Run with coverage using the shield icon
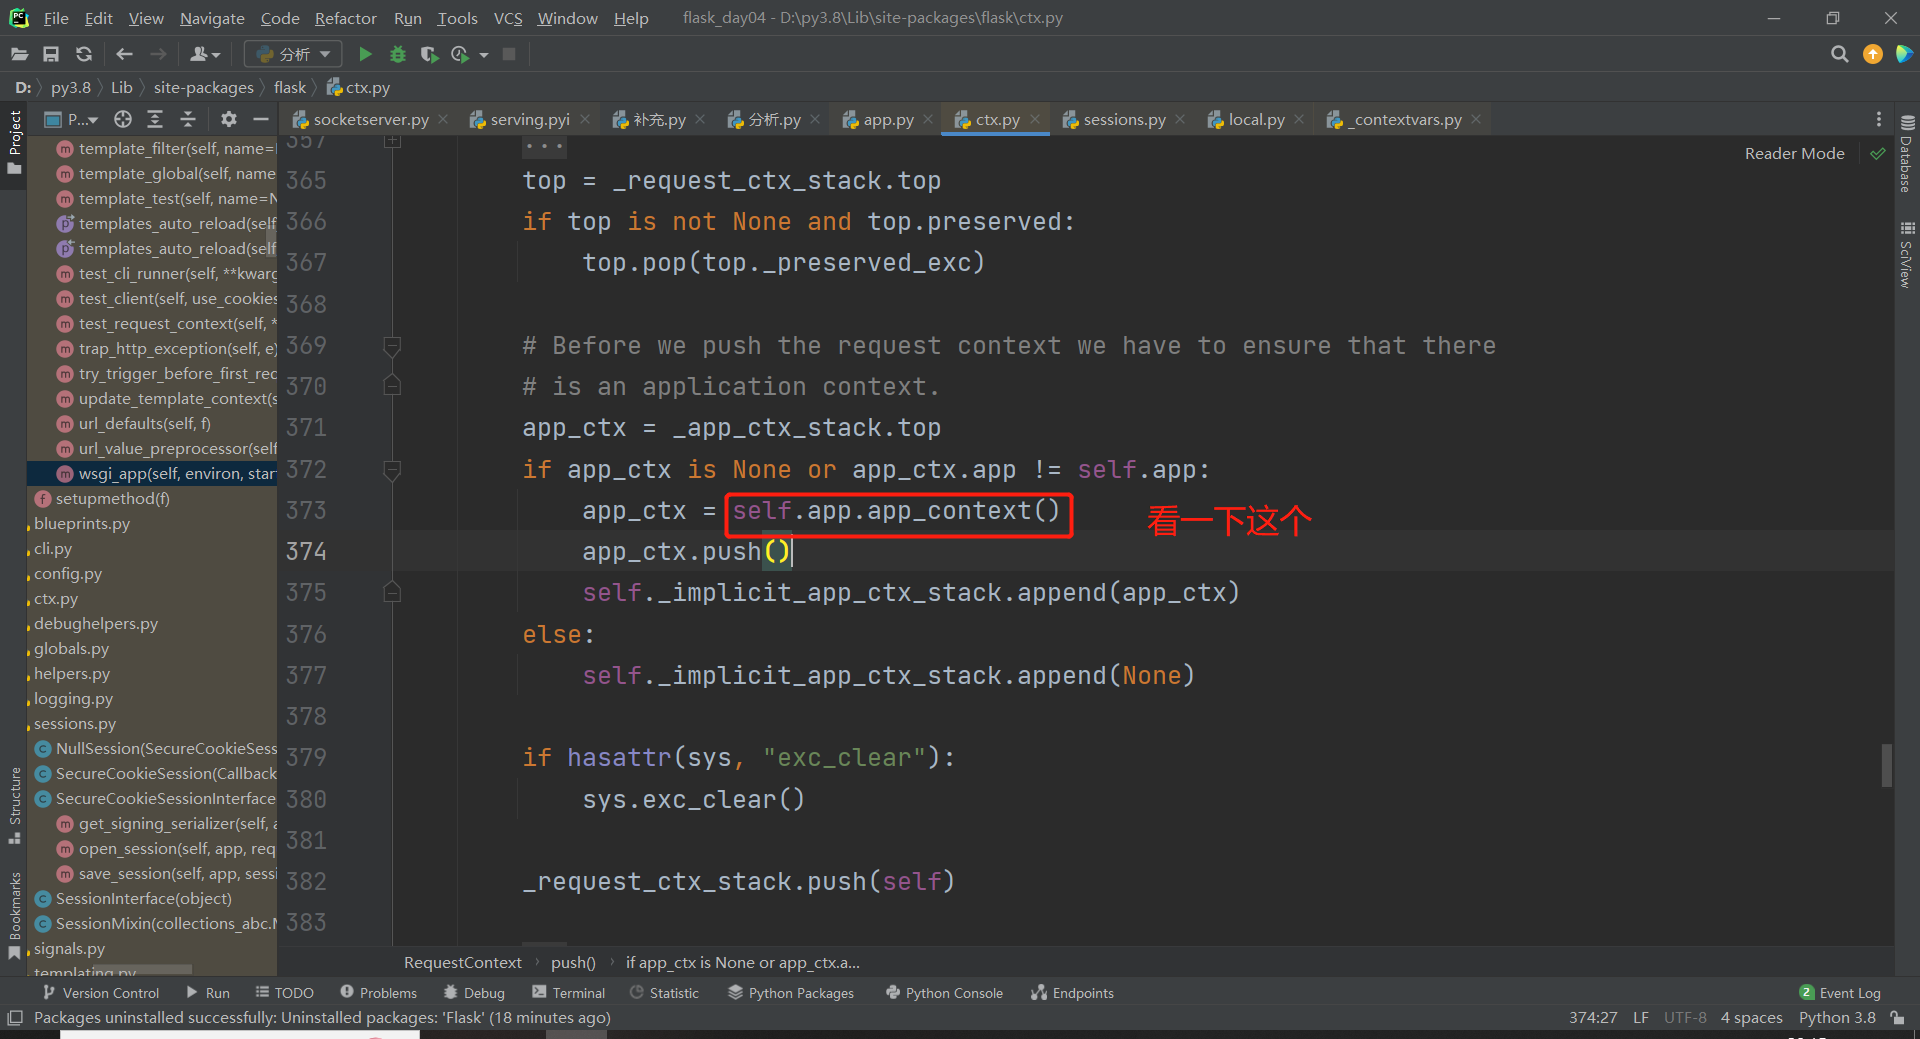 point(429,54)
